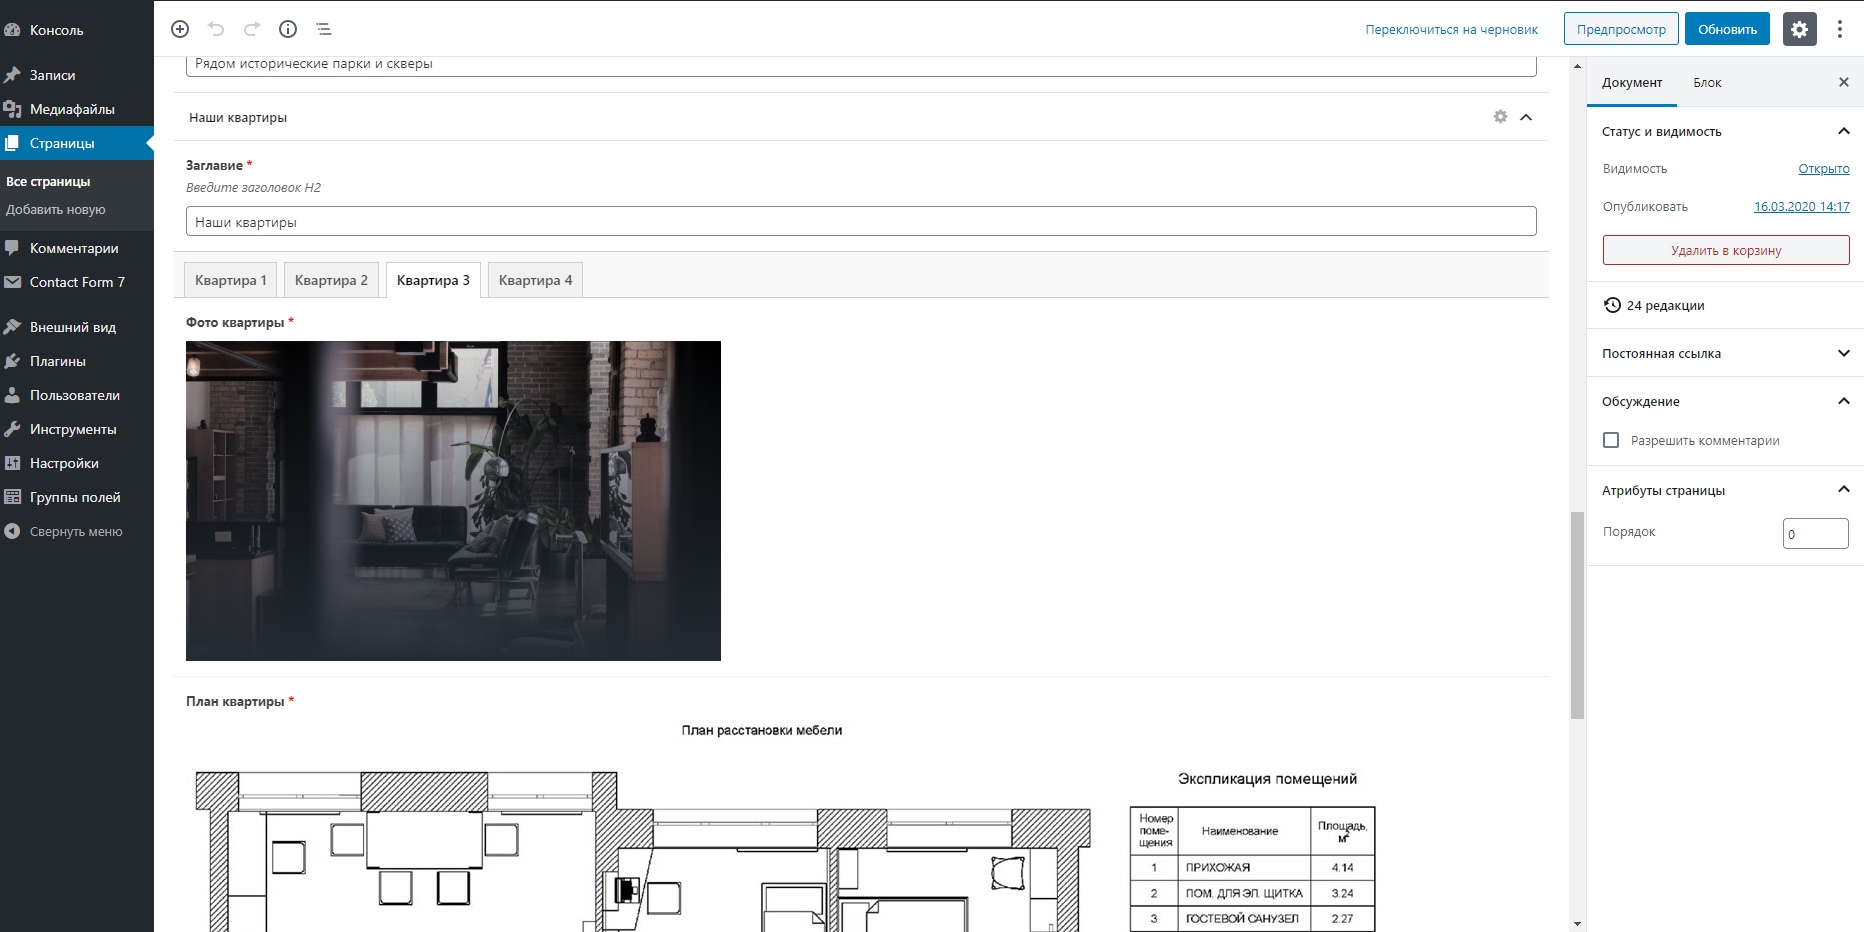Click the Add block plus icon
Image resolution: width=1864 pixels, height=932 pixels.
180,29
